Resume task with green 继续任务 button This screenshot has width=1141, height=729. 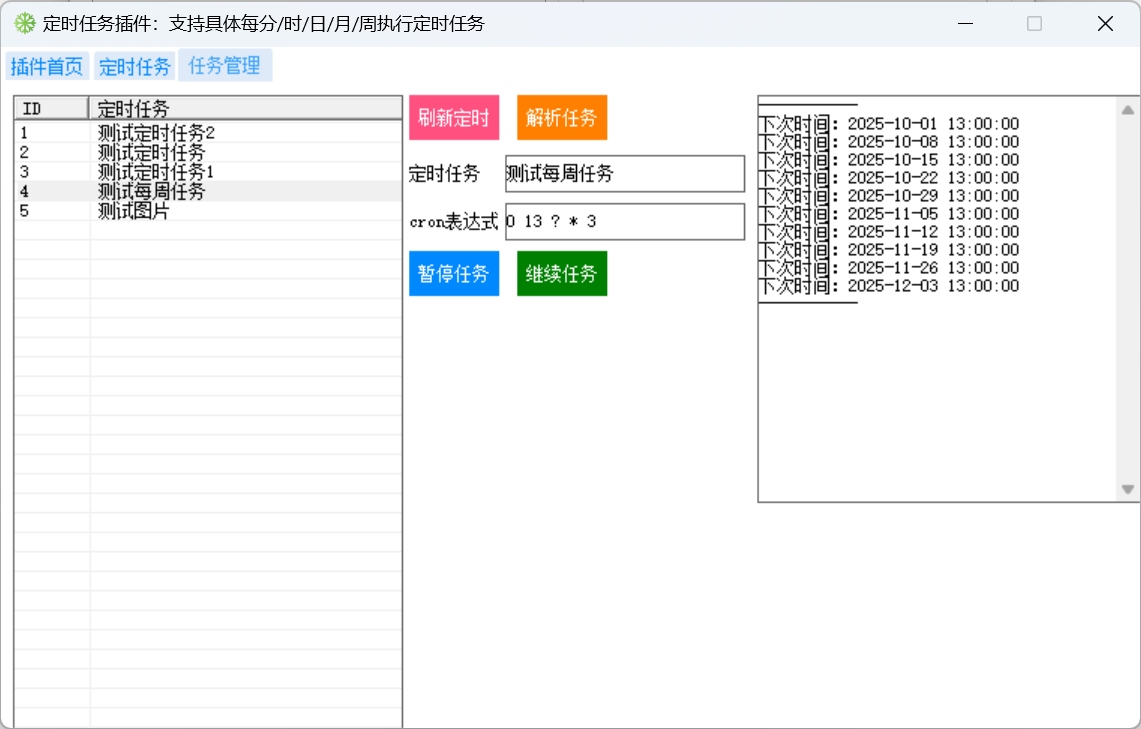561,274
